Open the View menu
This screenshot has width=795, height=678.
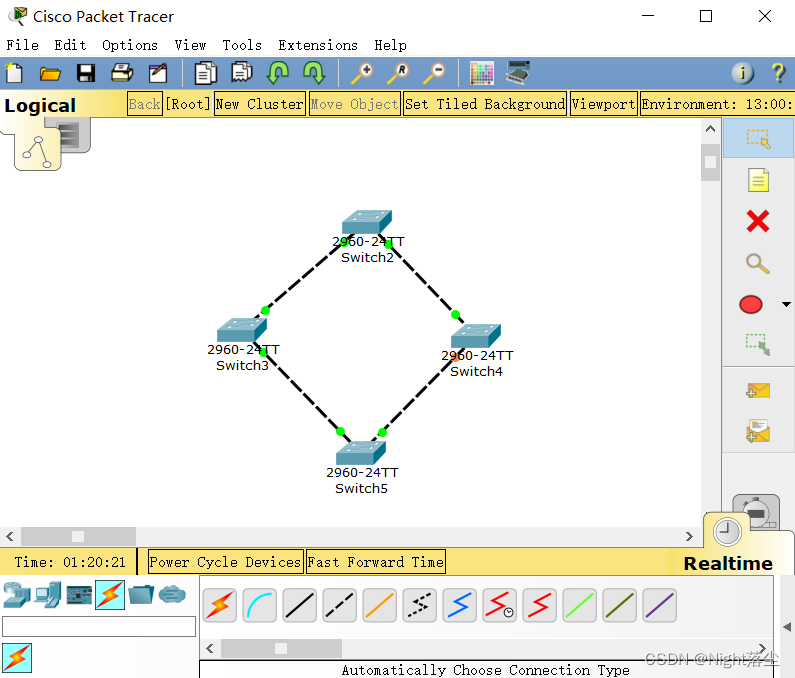(x=190, y=45)
